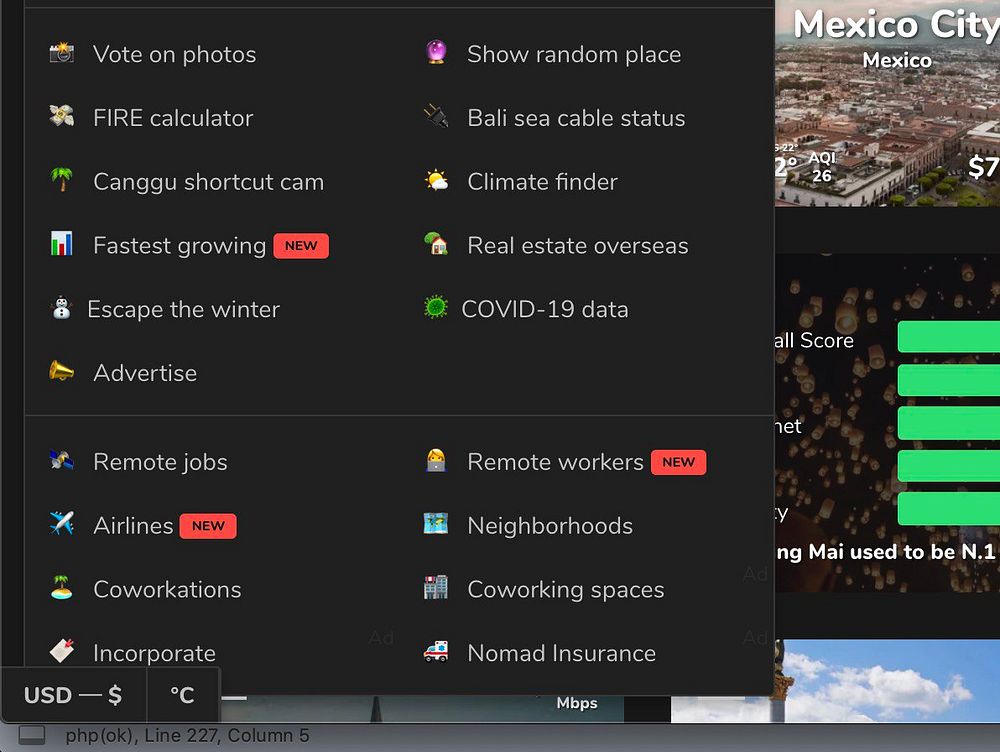The width and height of the screenshot is (1000, 752).
Task: Click the airplane icon beside Airlines
Action: click(62, 524)
